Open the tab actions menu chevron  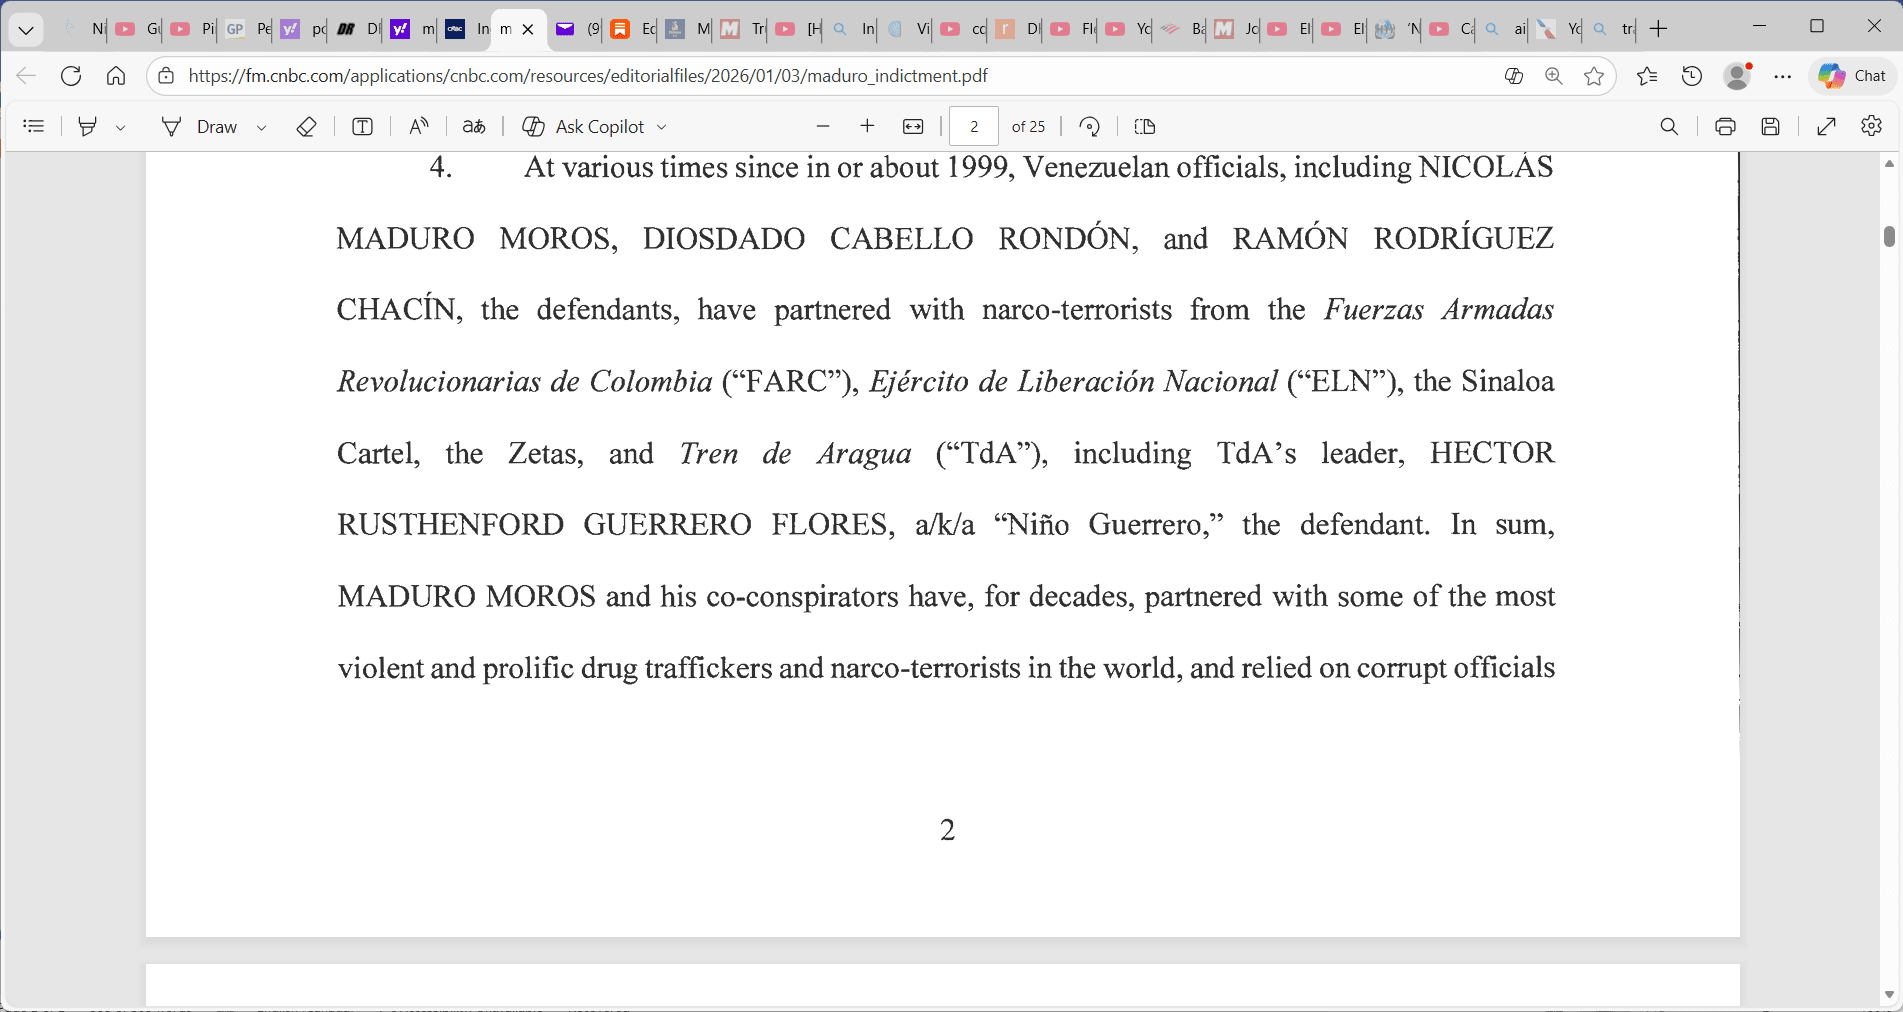(x=26, y=29)
